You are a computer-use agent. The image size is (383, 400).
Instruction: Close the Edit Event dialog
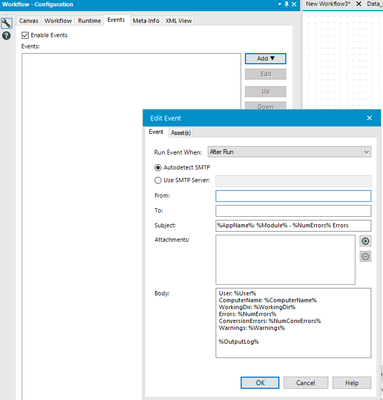369,118
